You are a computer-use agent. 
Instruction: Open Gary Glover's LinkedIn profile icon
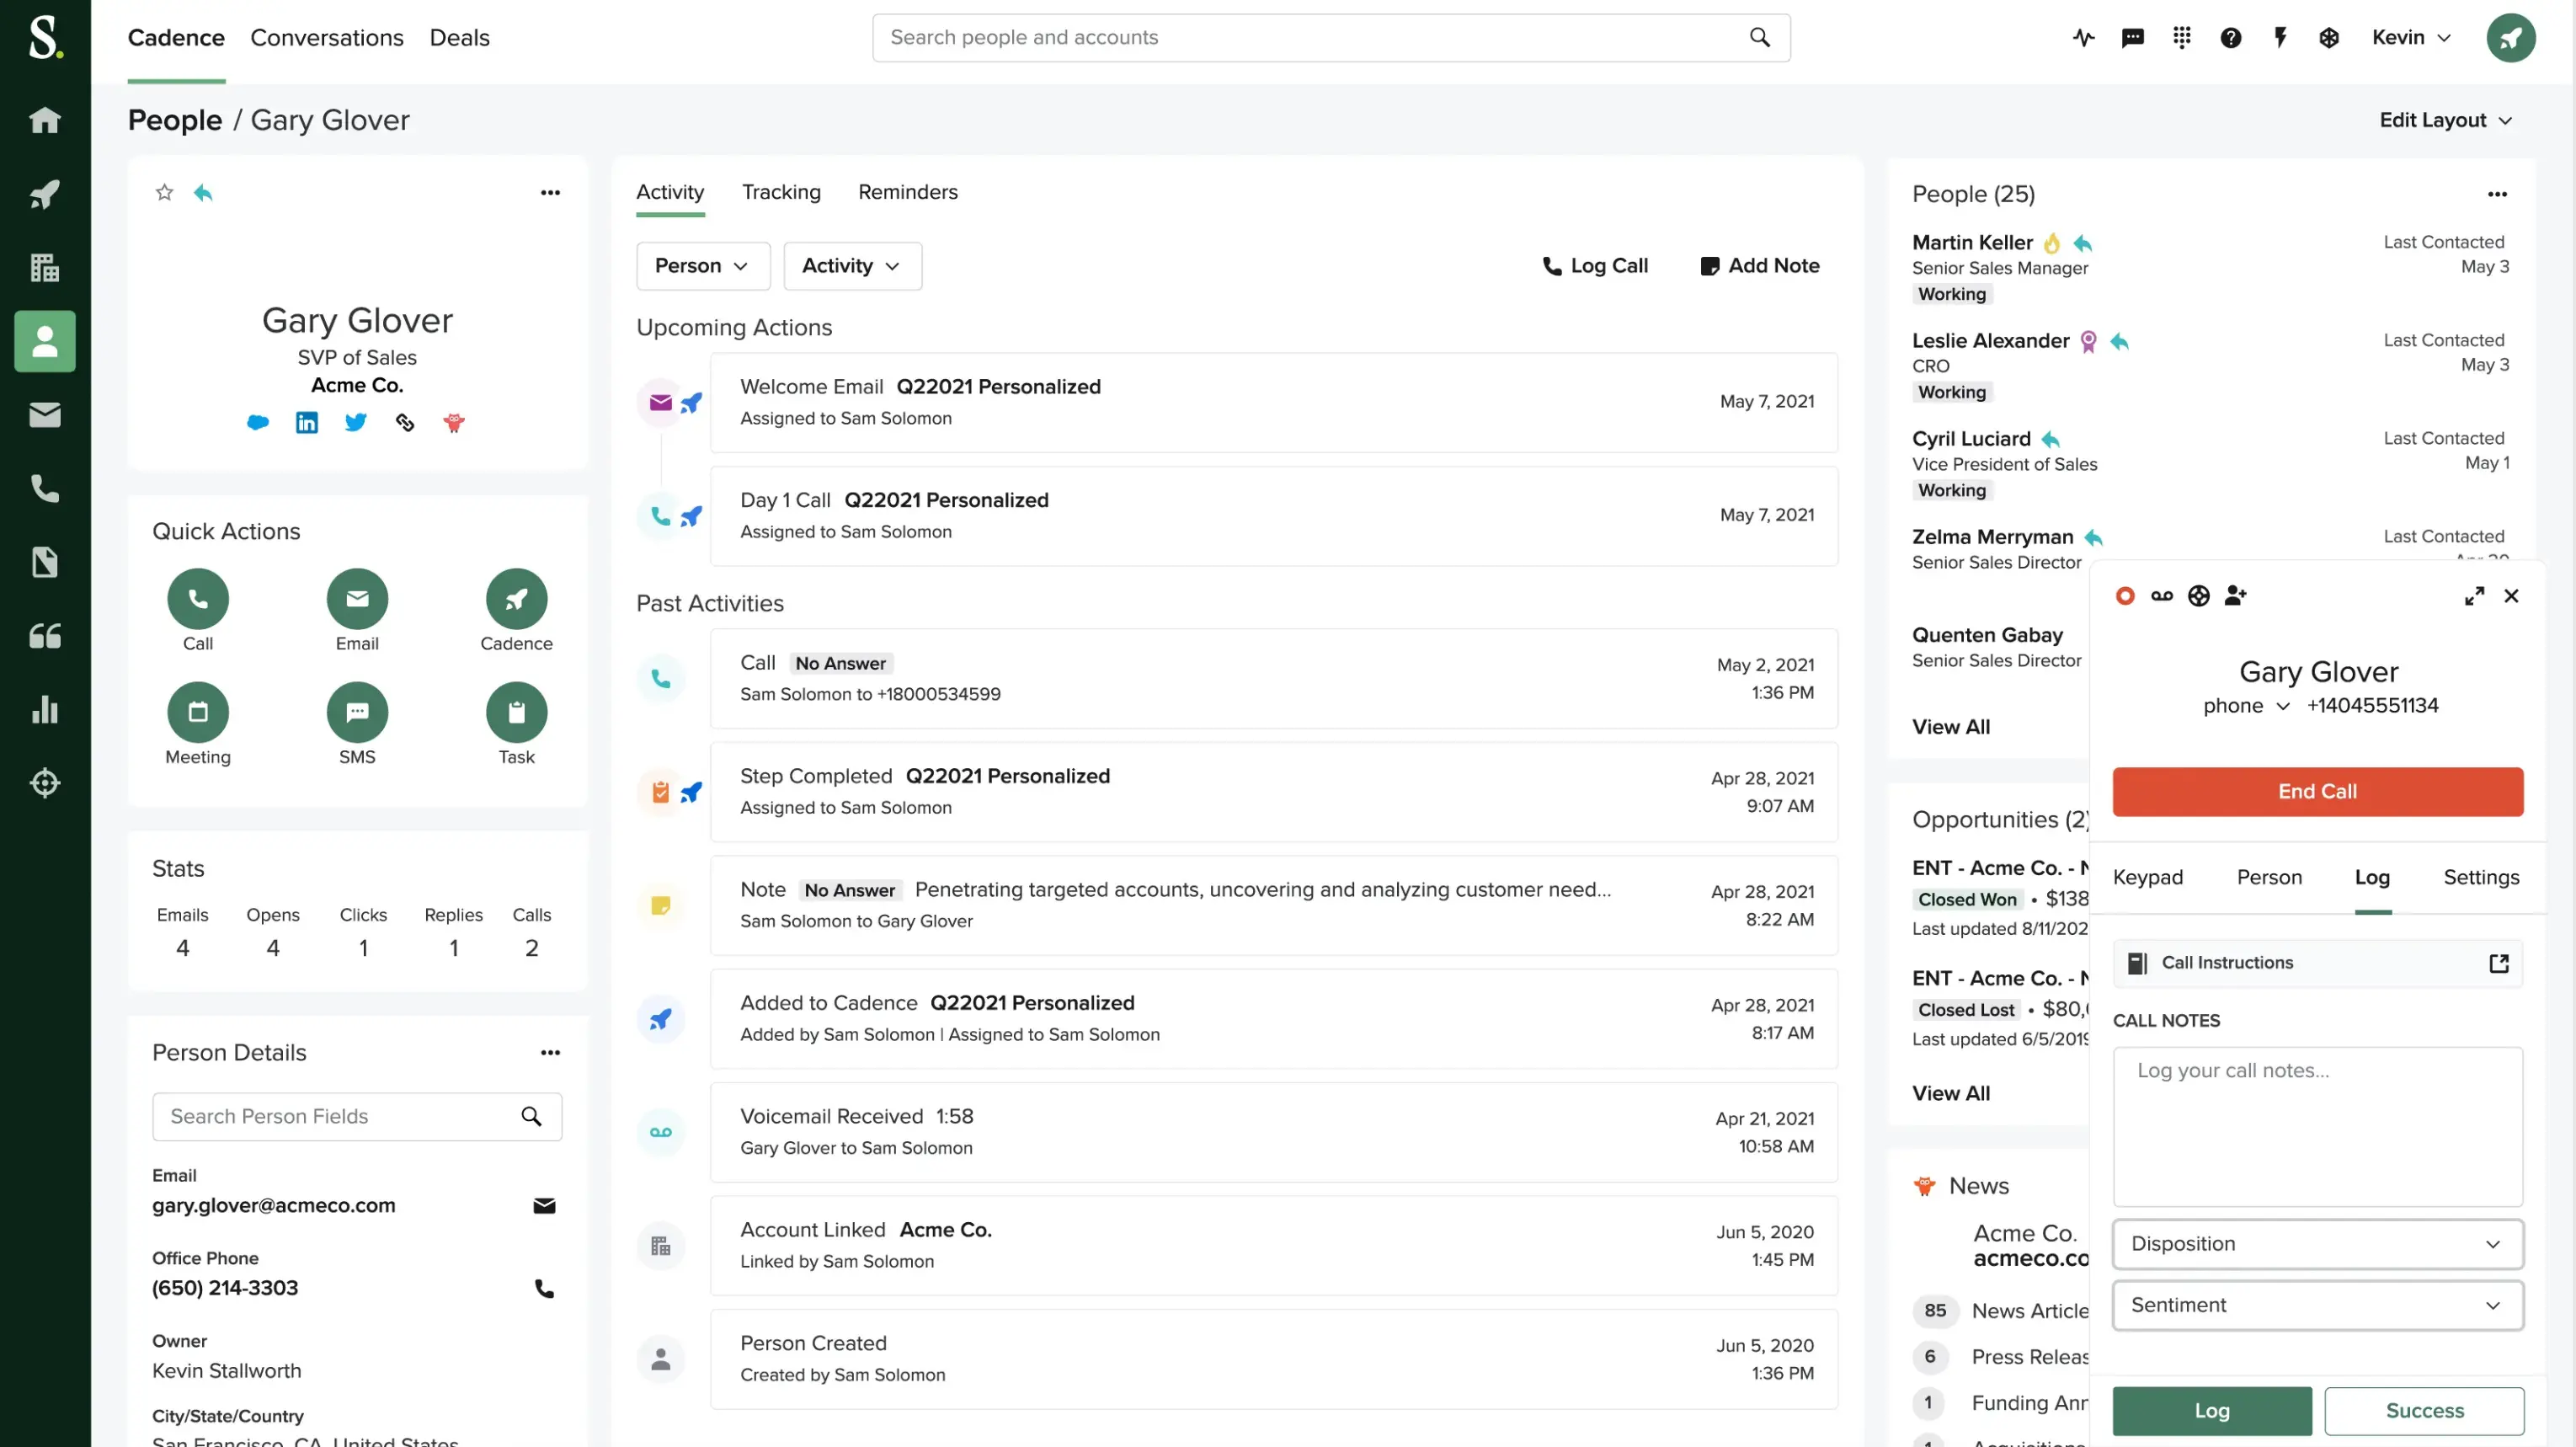(307, 423)
